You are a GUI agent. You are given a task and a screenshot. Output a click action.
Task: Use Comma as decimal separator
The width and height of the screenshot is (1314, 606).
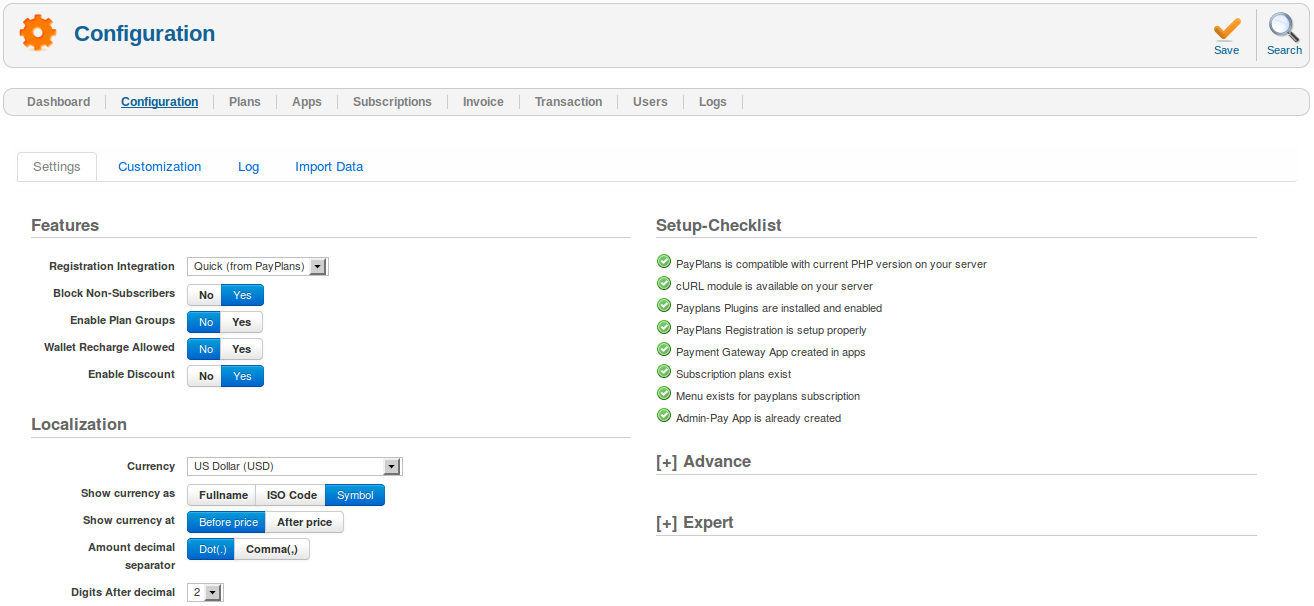[271, 548]
